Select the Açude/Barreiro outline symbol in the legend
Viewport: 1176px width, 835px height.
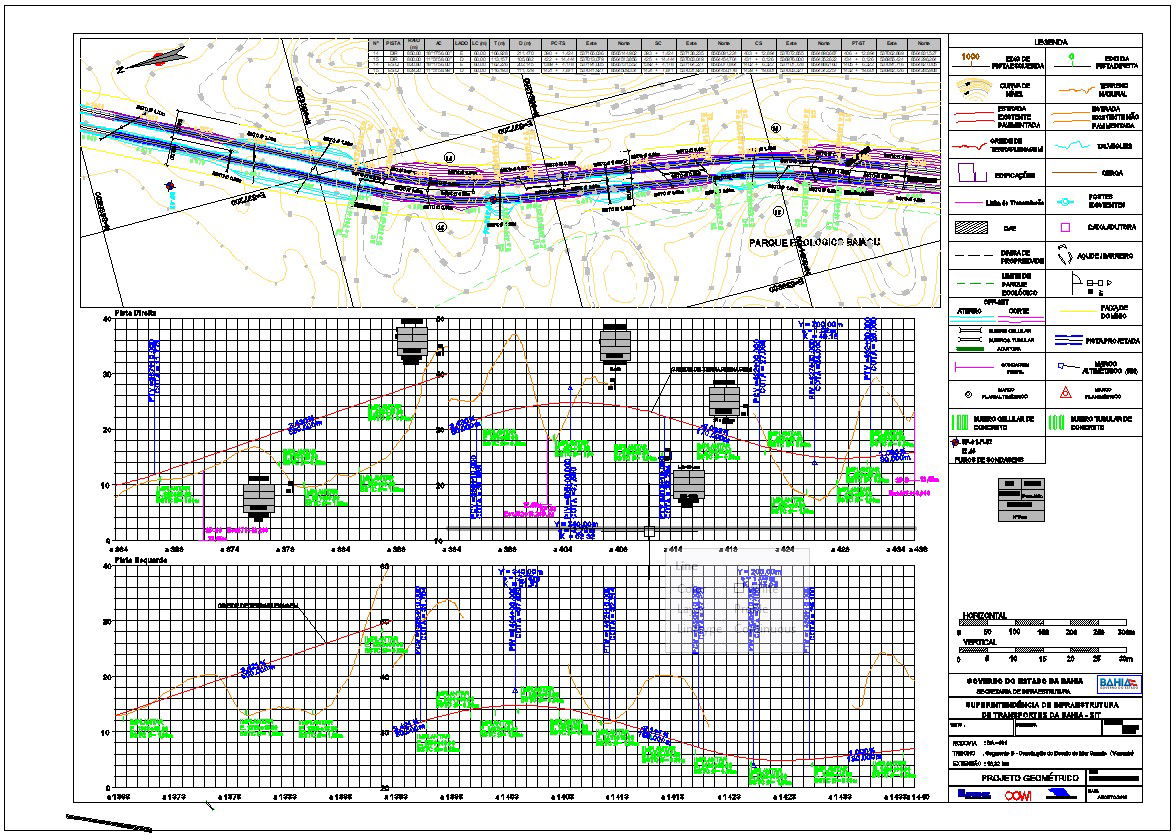pos(1066,256)
